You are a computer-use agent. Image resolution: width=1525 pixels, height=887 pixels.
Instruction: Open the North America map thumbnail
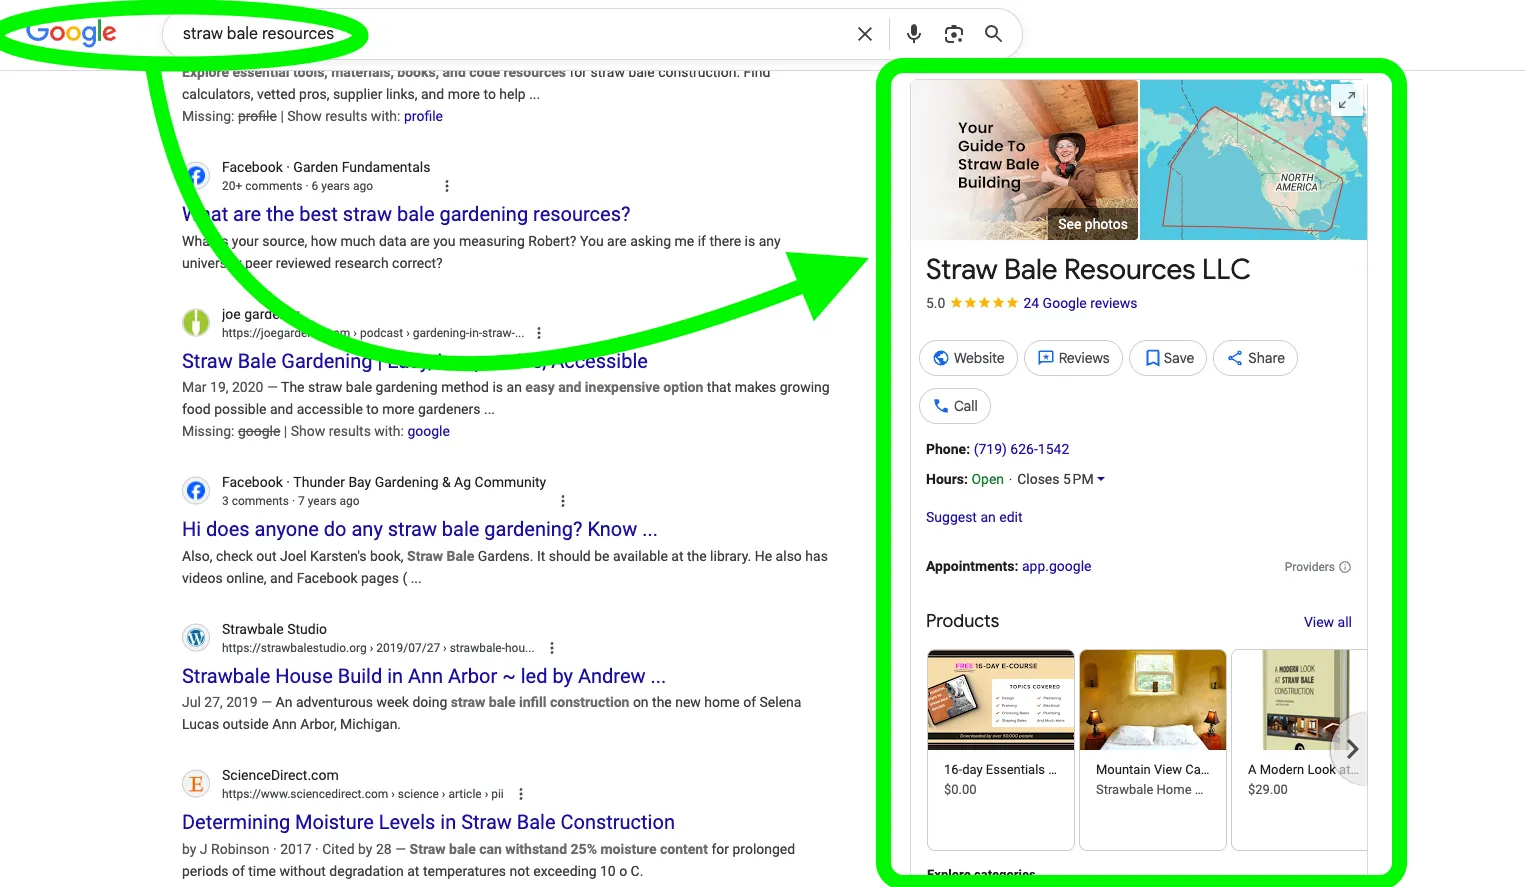point(1253,160)
